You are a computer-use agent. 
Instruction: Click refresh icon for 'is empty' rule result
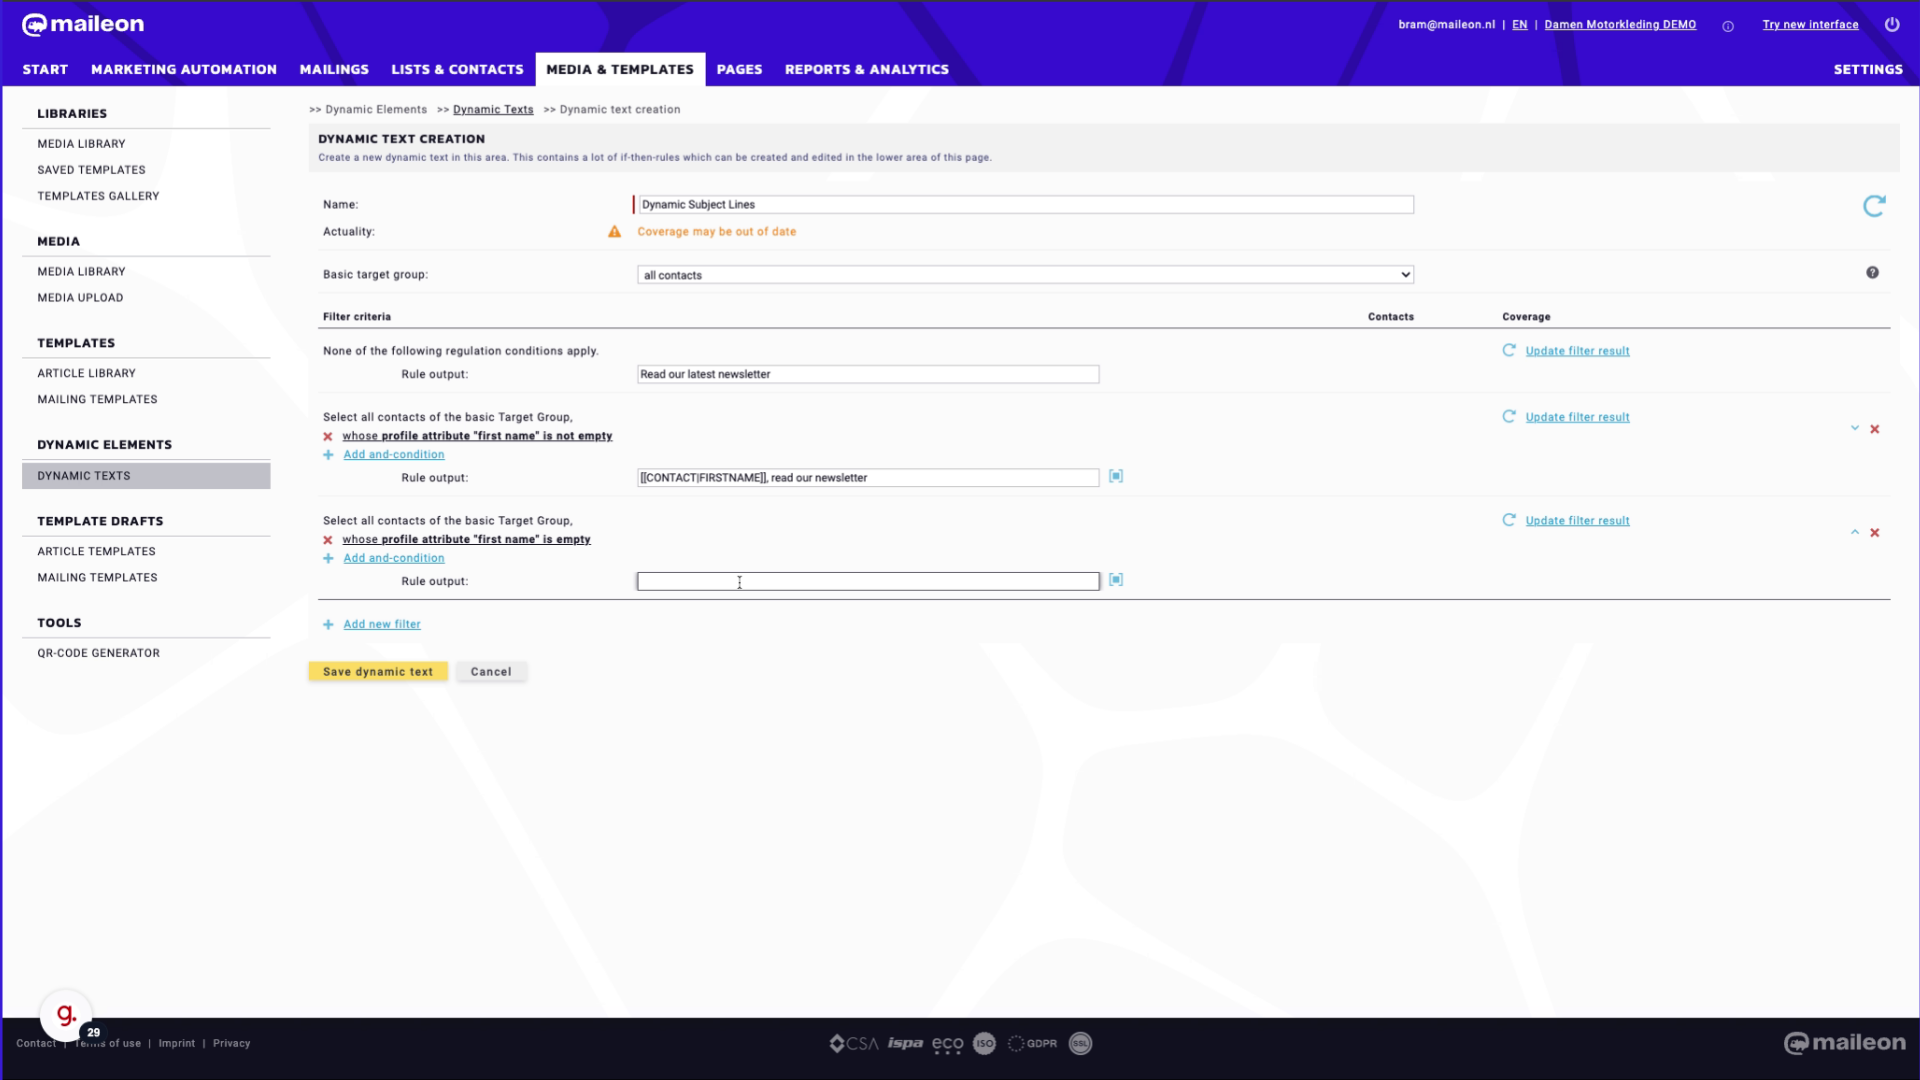pyautogui.click(x=1509, y=520)
